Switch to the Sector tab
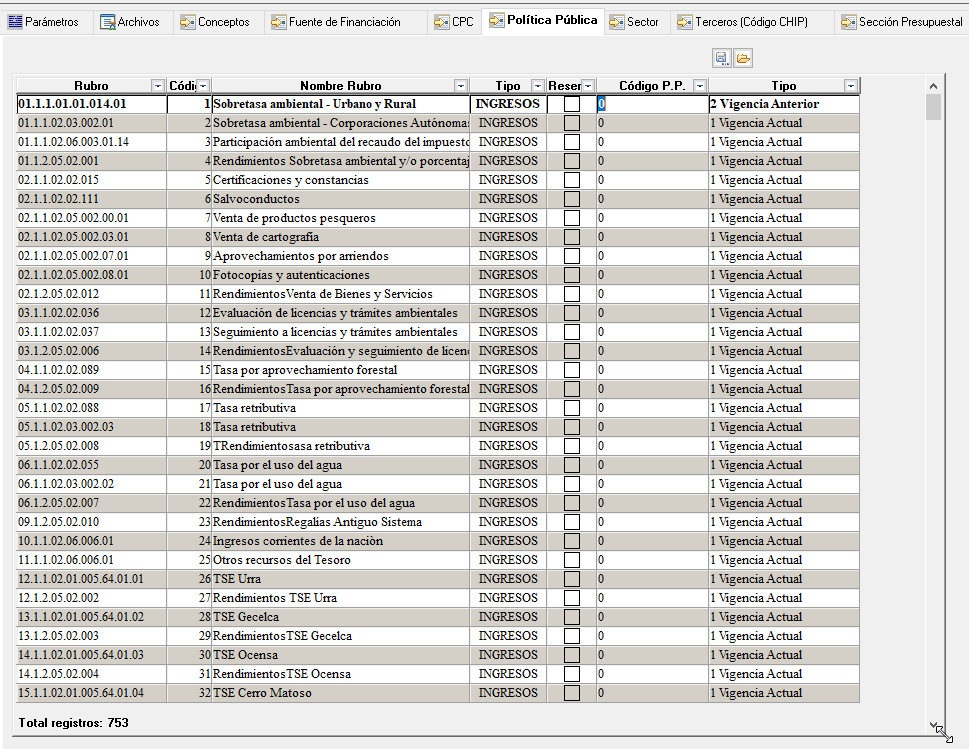Image resolution: width=969 pixels, height=749 pixels. coord(634,22)
